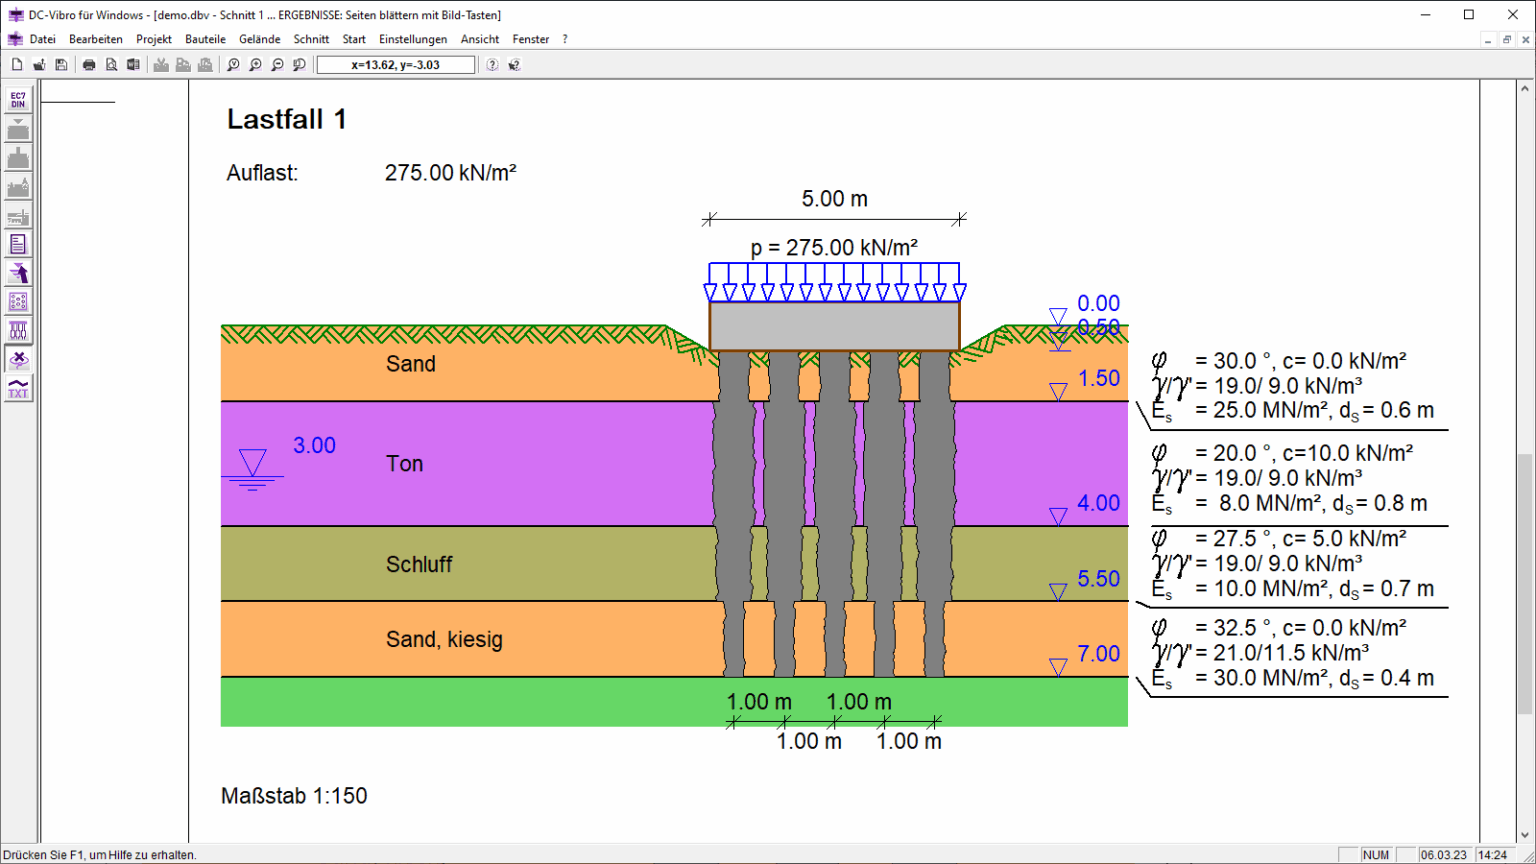The width and height of the screenshot is (1536, 864).
Task: Click the Zoom Out magnifier icon
Action: click(277, 65)
